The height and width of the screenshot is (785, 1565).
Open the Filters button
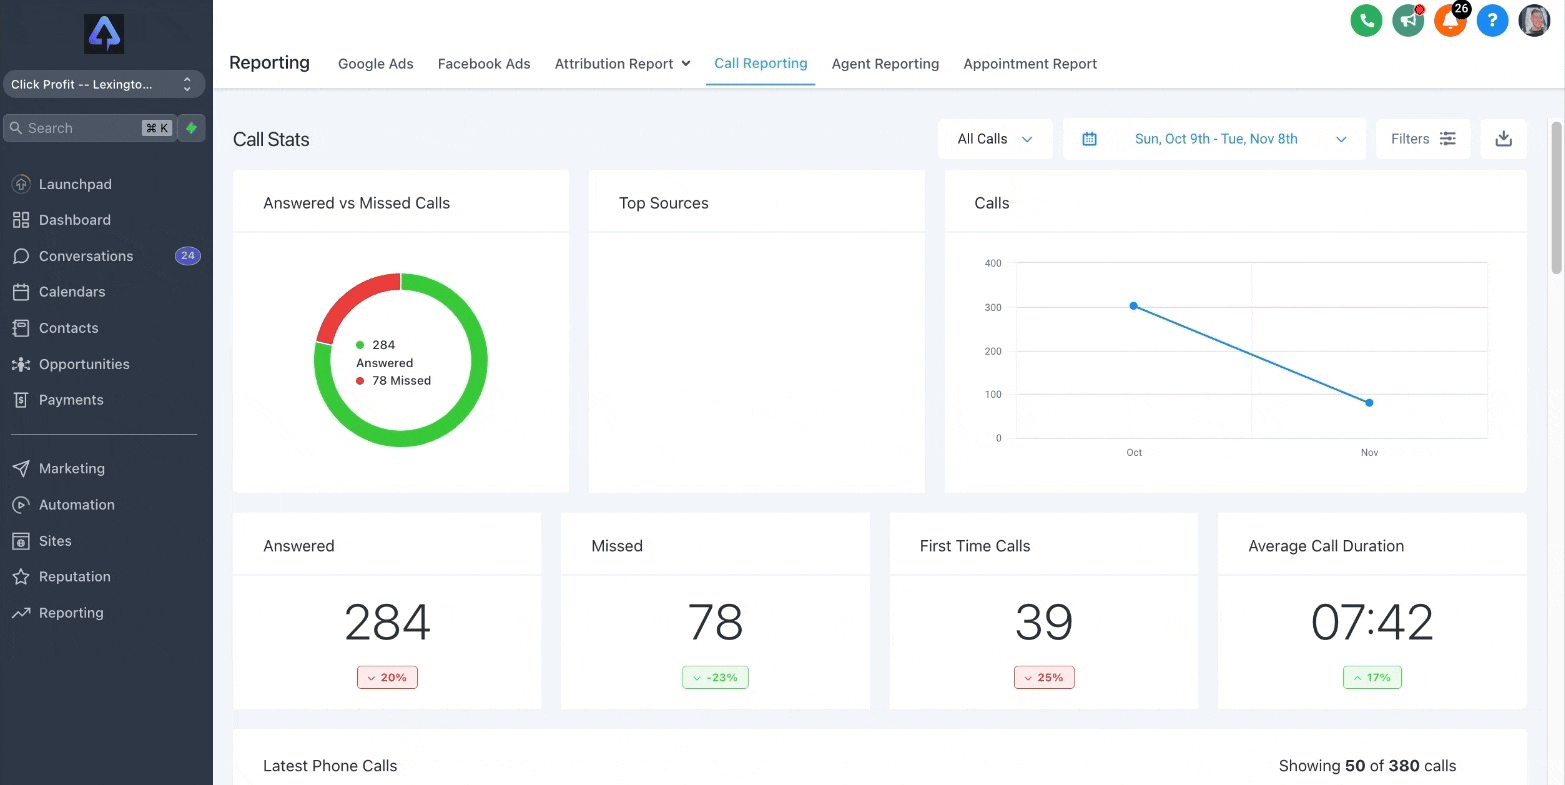[1422, 139]
